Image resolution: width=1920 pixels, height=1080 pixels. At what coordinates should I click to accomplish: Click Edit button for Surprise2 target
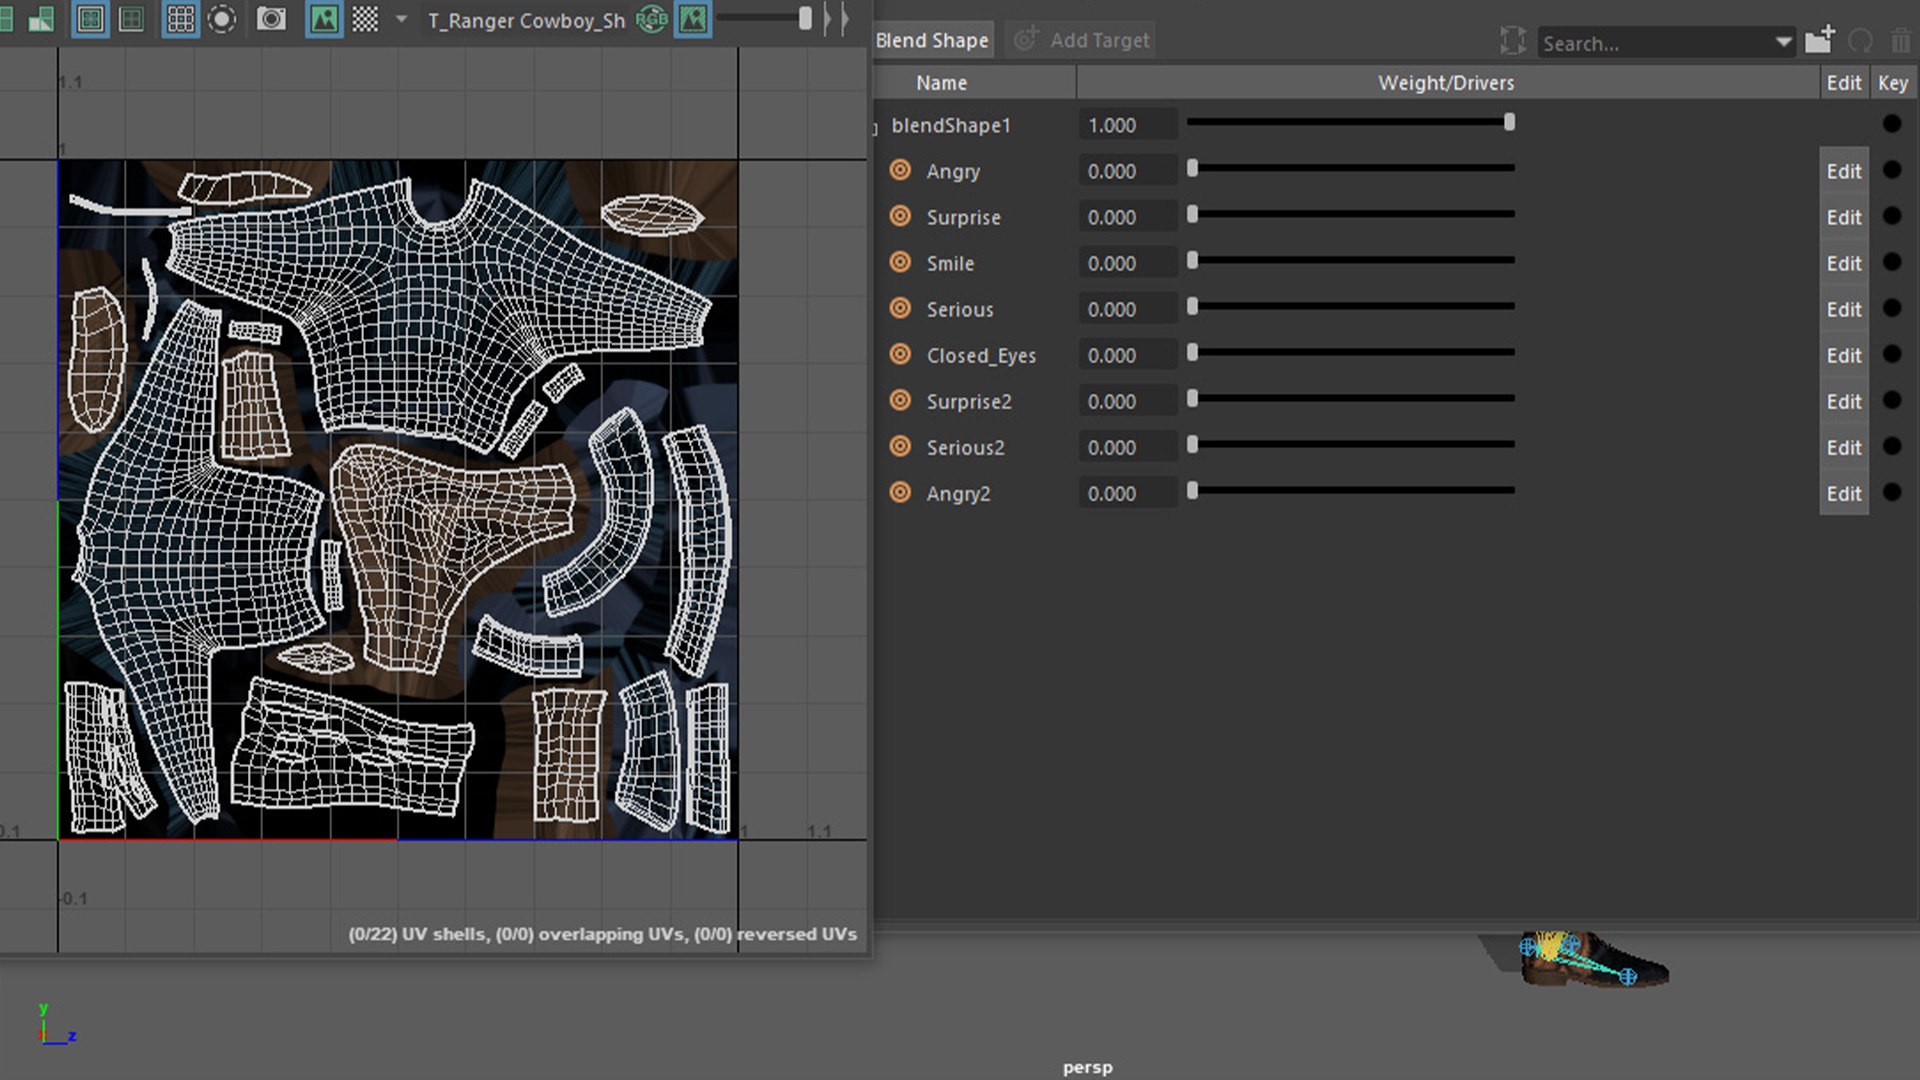[1844, 401]
